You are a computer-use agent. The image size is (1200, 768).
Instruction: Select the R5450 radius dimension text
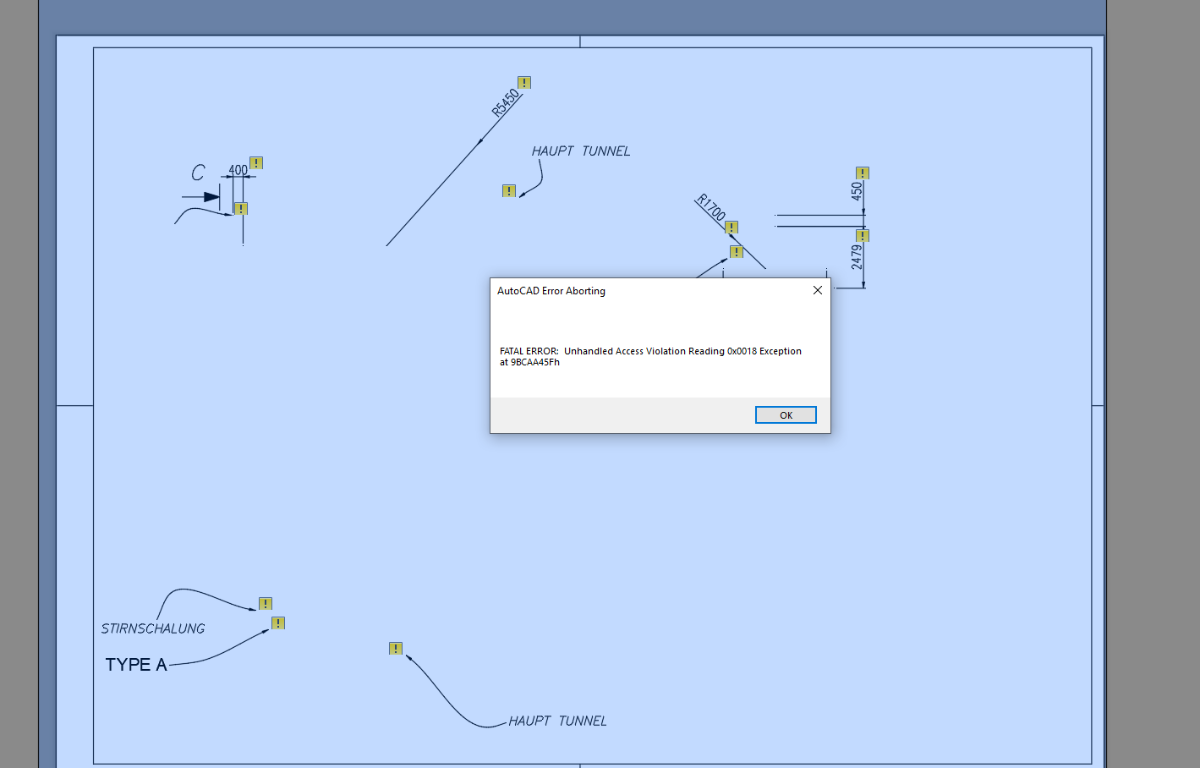point(504,103)
